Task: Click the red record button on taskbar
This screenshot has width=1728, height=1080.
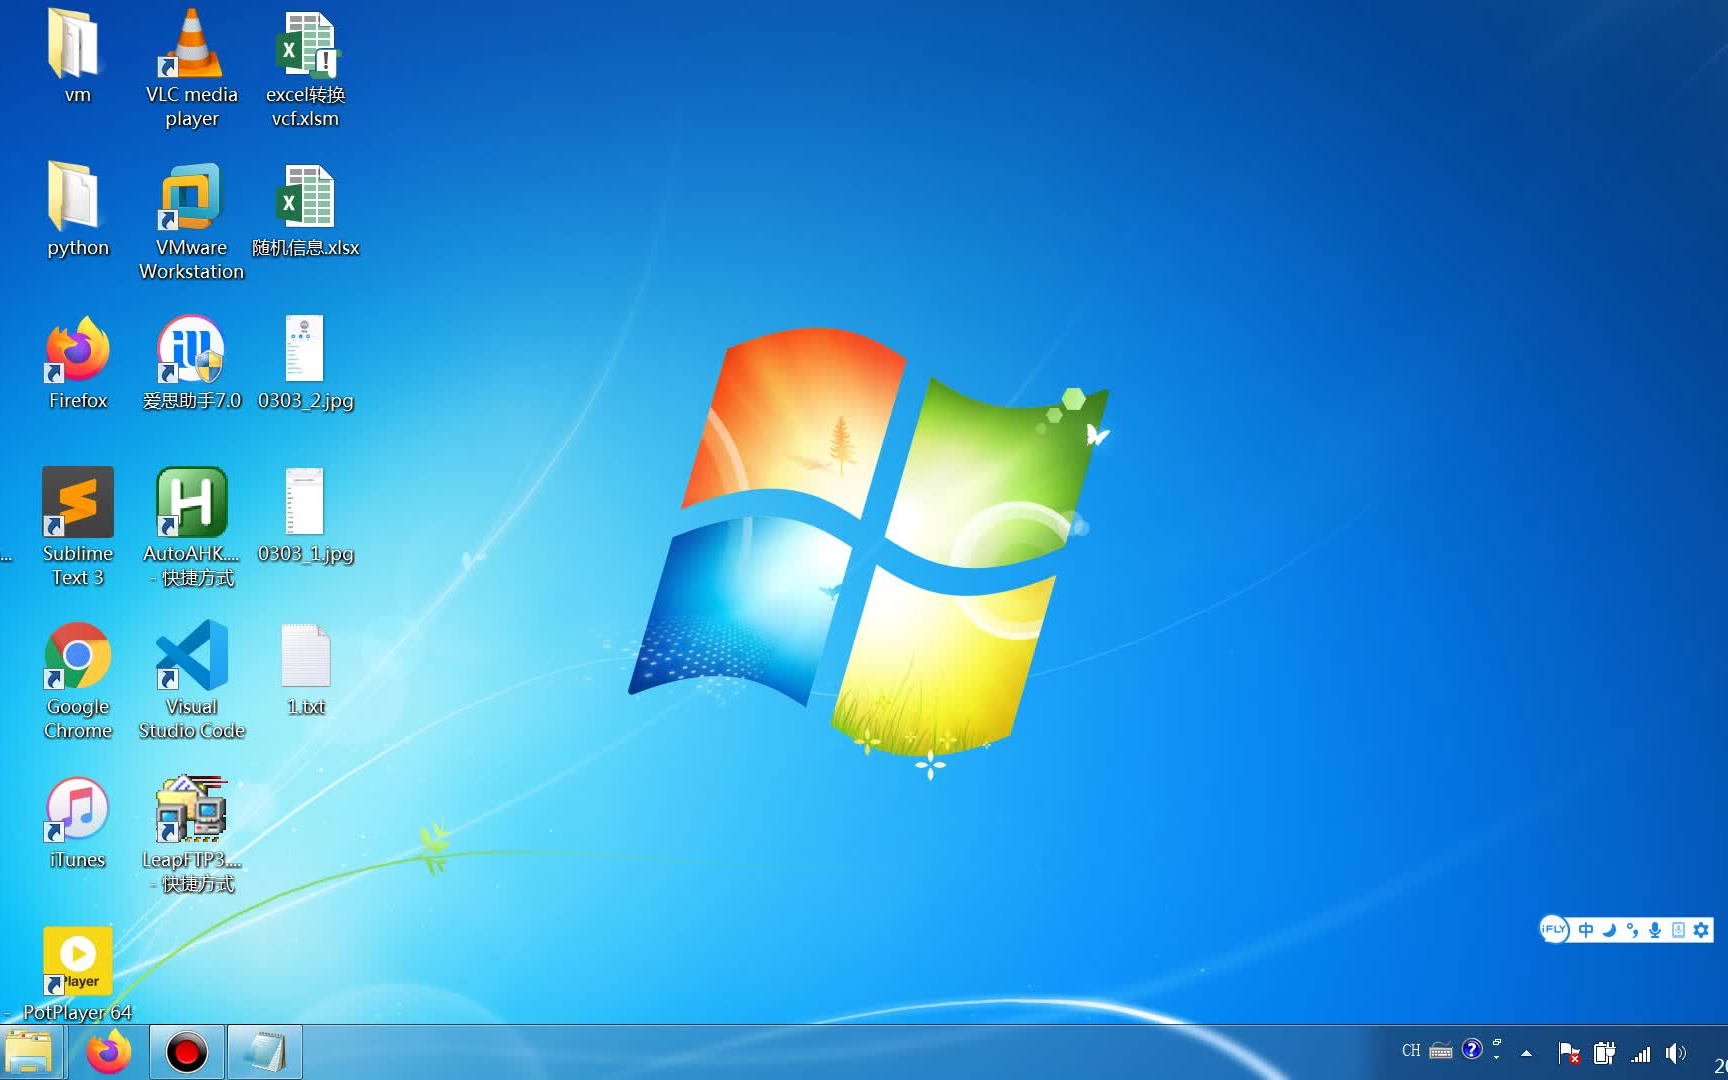Action: click(186, 1052)
